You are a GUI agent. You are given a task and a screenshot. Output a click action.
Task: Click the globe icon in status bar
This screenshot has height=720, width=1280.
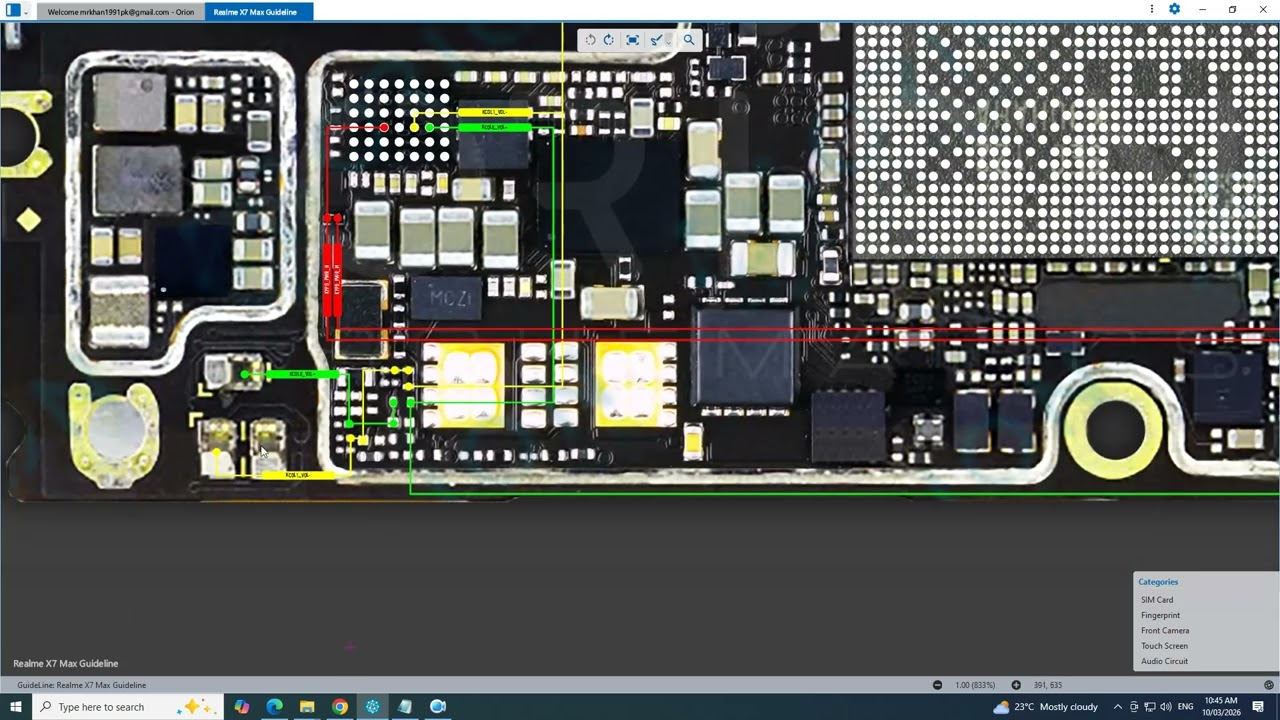point(1268,685)
